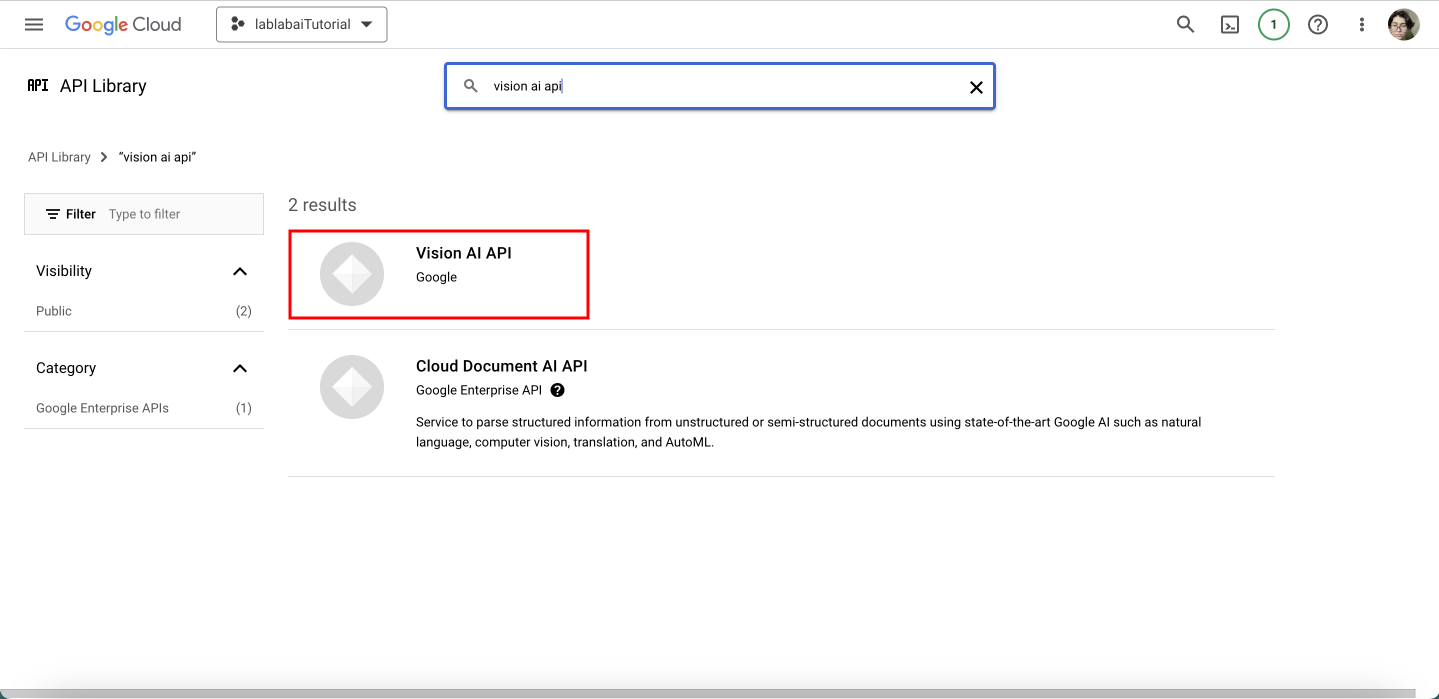This screenshot has width=1439, height=699.
Task: Go to API Library breadcrumb link
Action: (59, 157)
